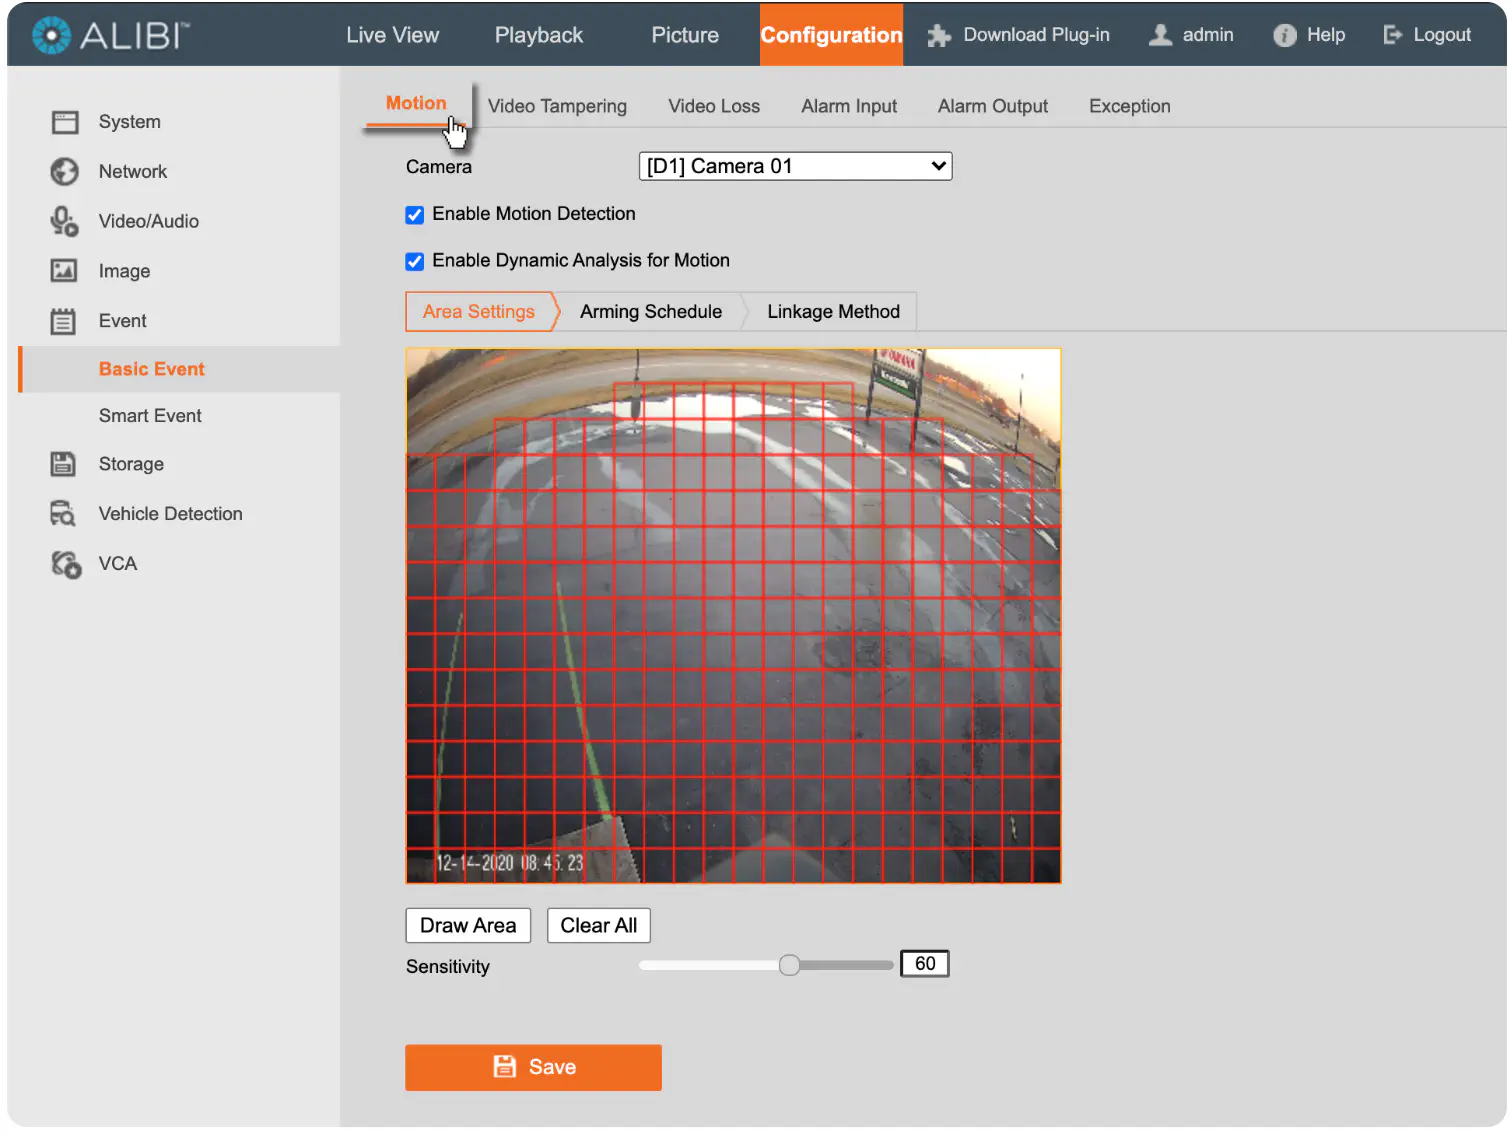
Task: Click the Clear All button
Action: coord(599,926)
